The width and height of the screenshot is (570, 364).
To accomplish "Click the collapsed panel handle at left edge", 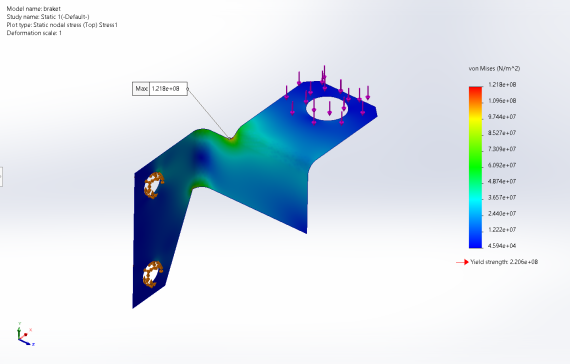I will click(x=1, y=177).
